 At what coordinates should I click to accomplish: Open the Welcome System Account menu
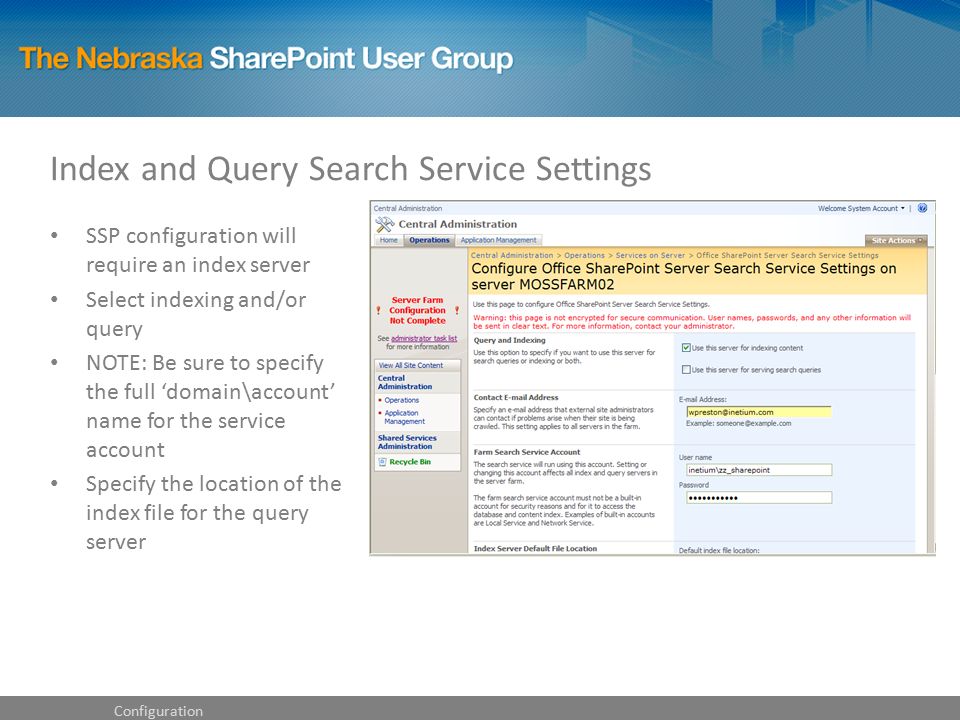click(861, 209)
